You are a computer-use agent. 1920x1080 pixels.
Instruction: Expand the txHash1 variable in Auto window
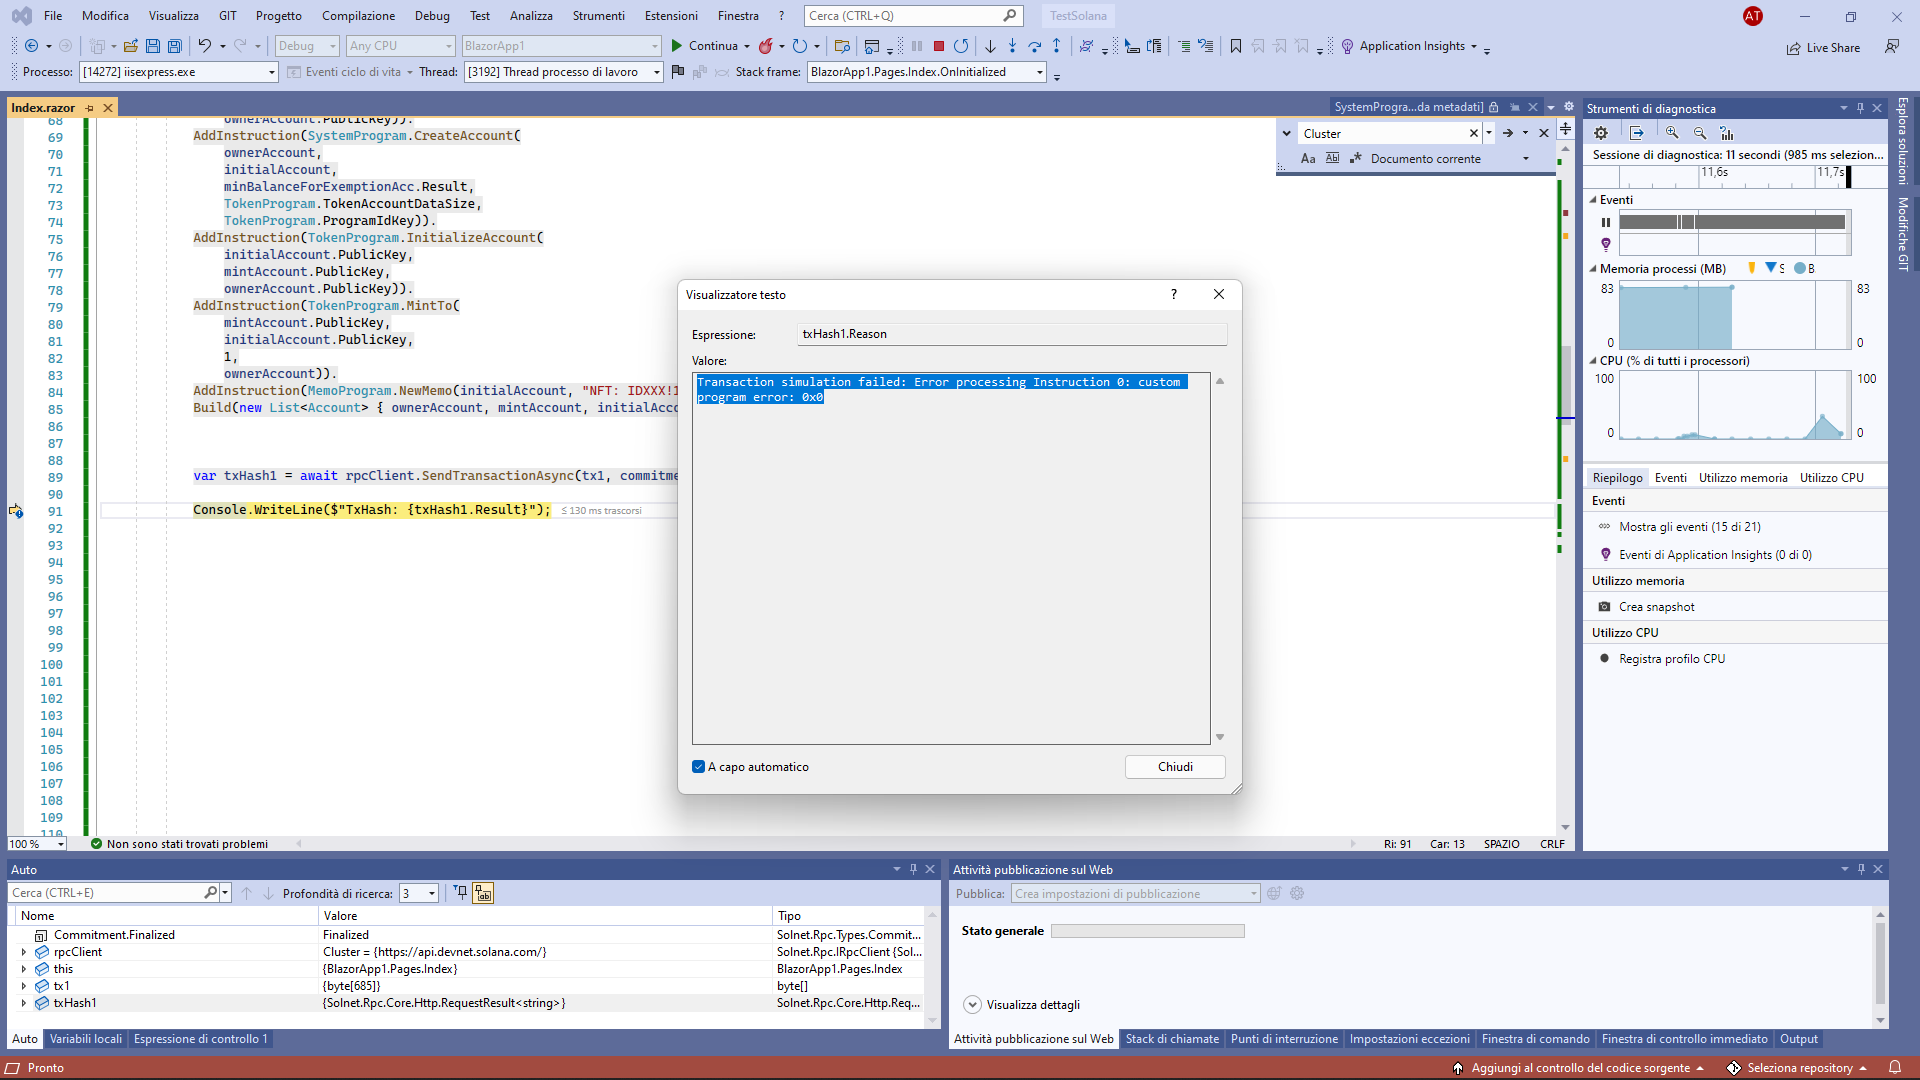click(23, 1003)
